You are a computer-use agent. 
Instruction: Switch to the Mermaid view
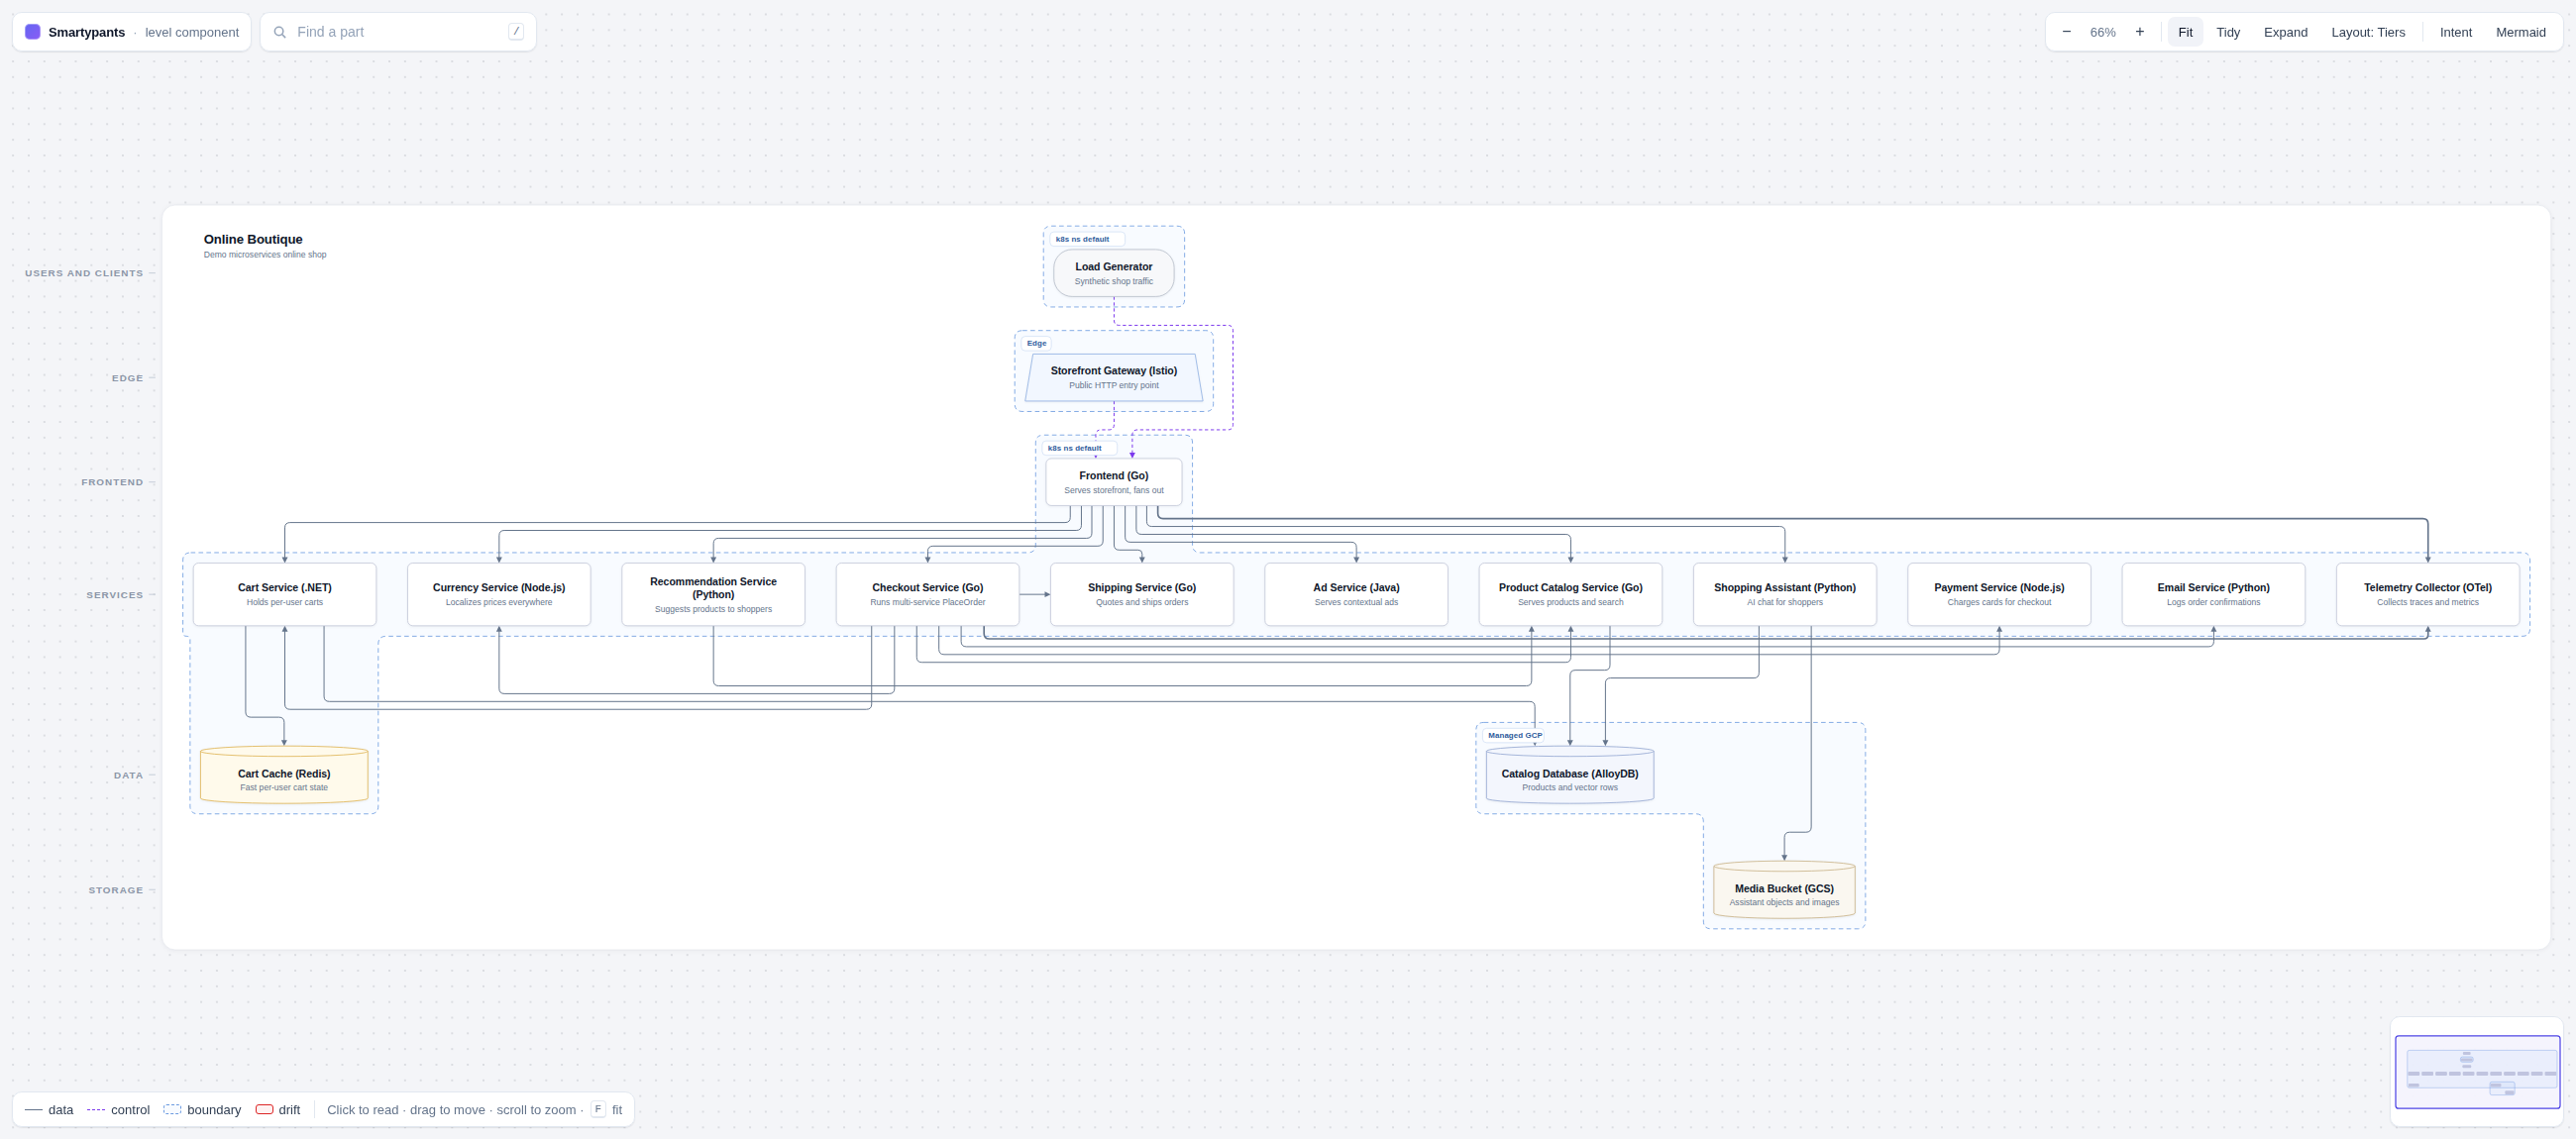[2520, 32]
